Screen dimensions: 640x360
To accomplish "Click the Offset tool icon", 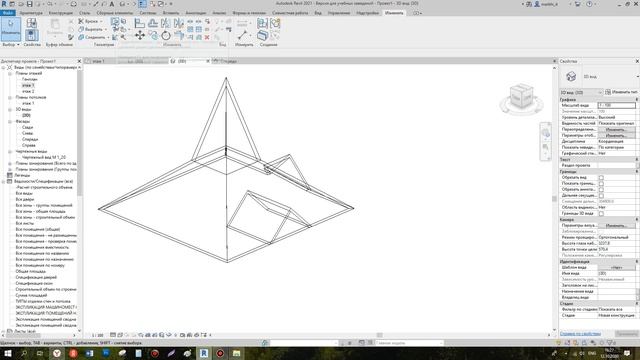I will (153, 24).
